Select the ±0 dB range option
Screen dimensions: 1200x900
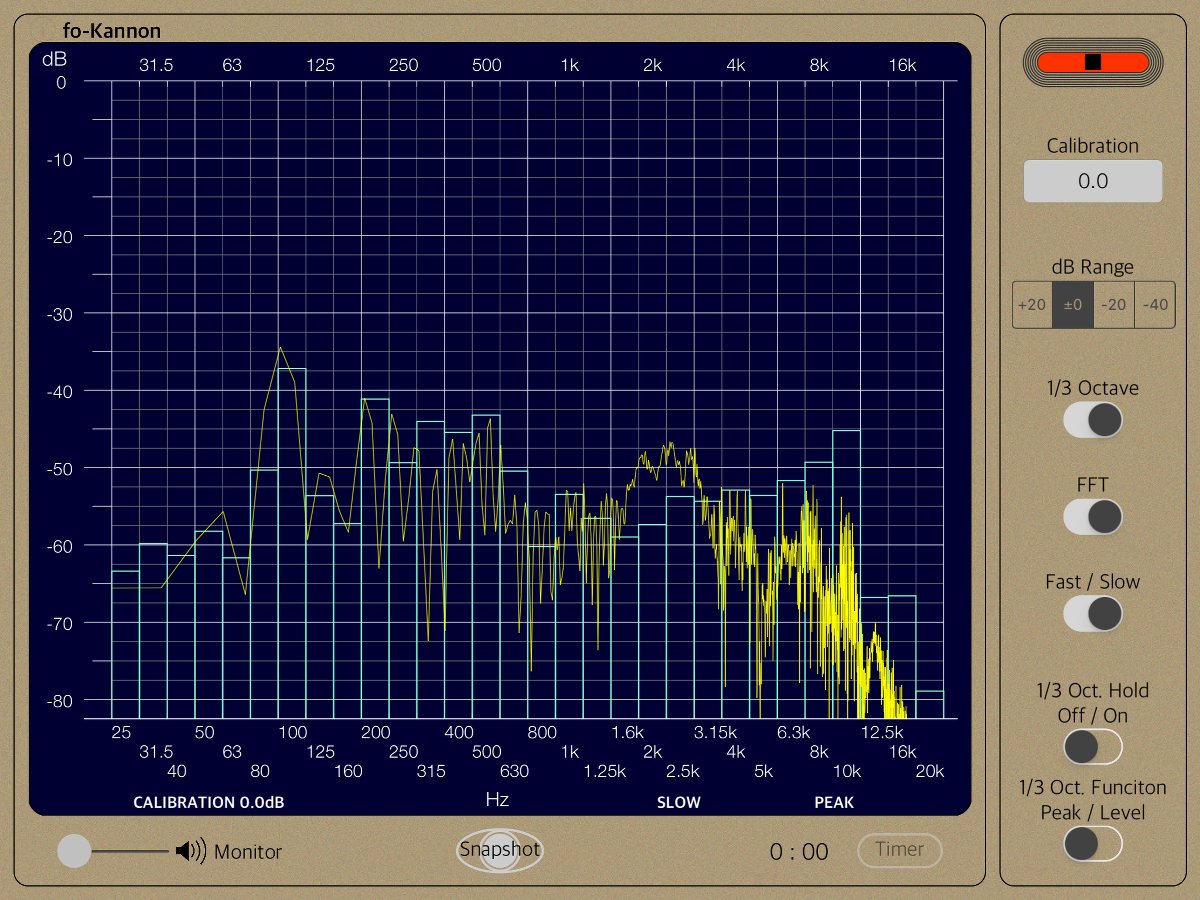(1072, 305)
